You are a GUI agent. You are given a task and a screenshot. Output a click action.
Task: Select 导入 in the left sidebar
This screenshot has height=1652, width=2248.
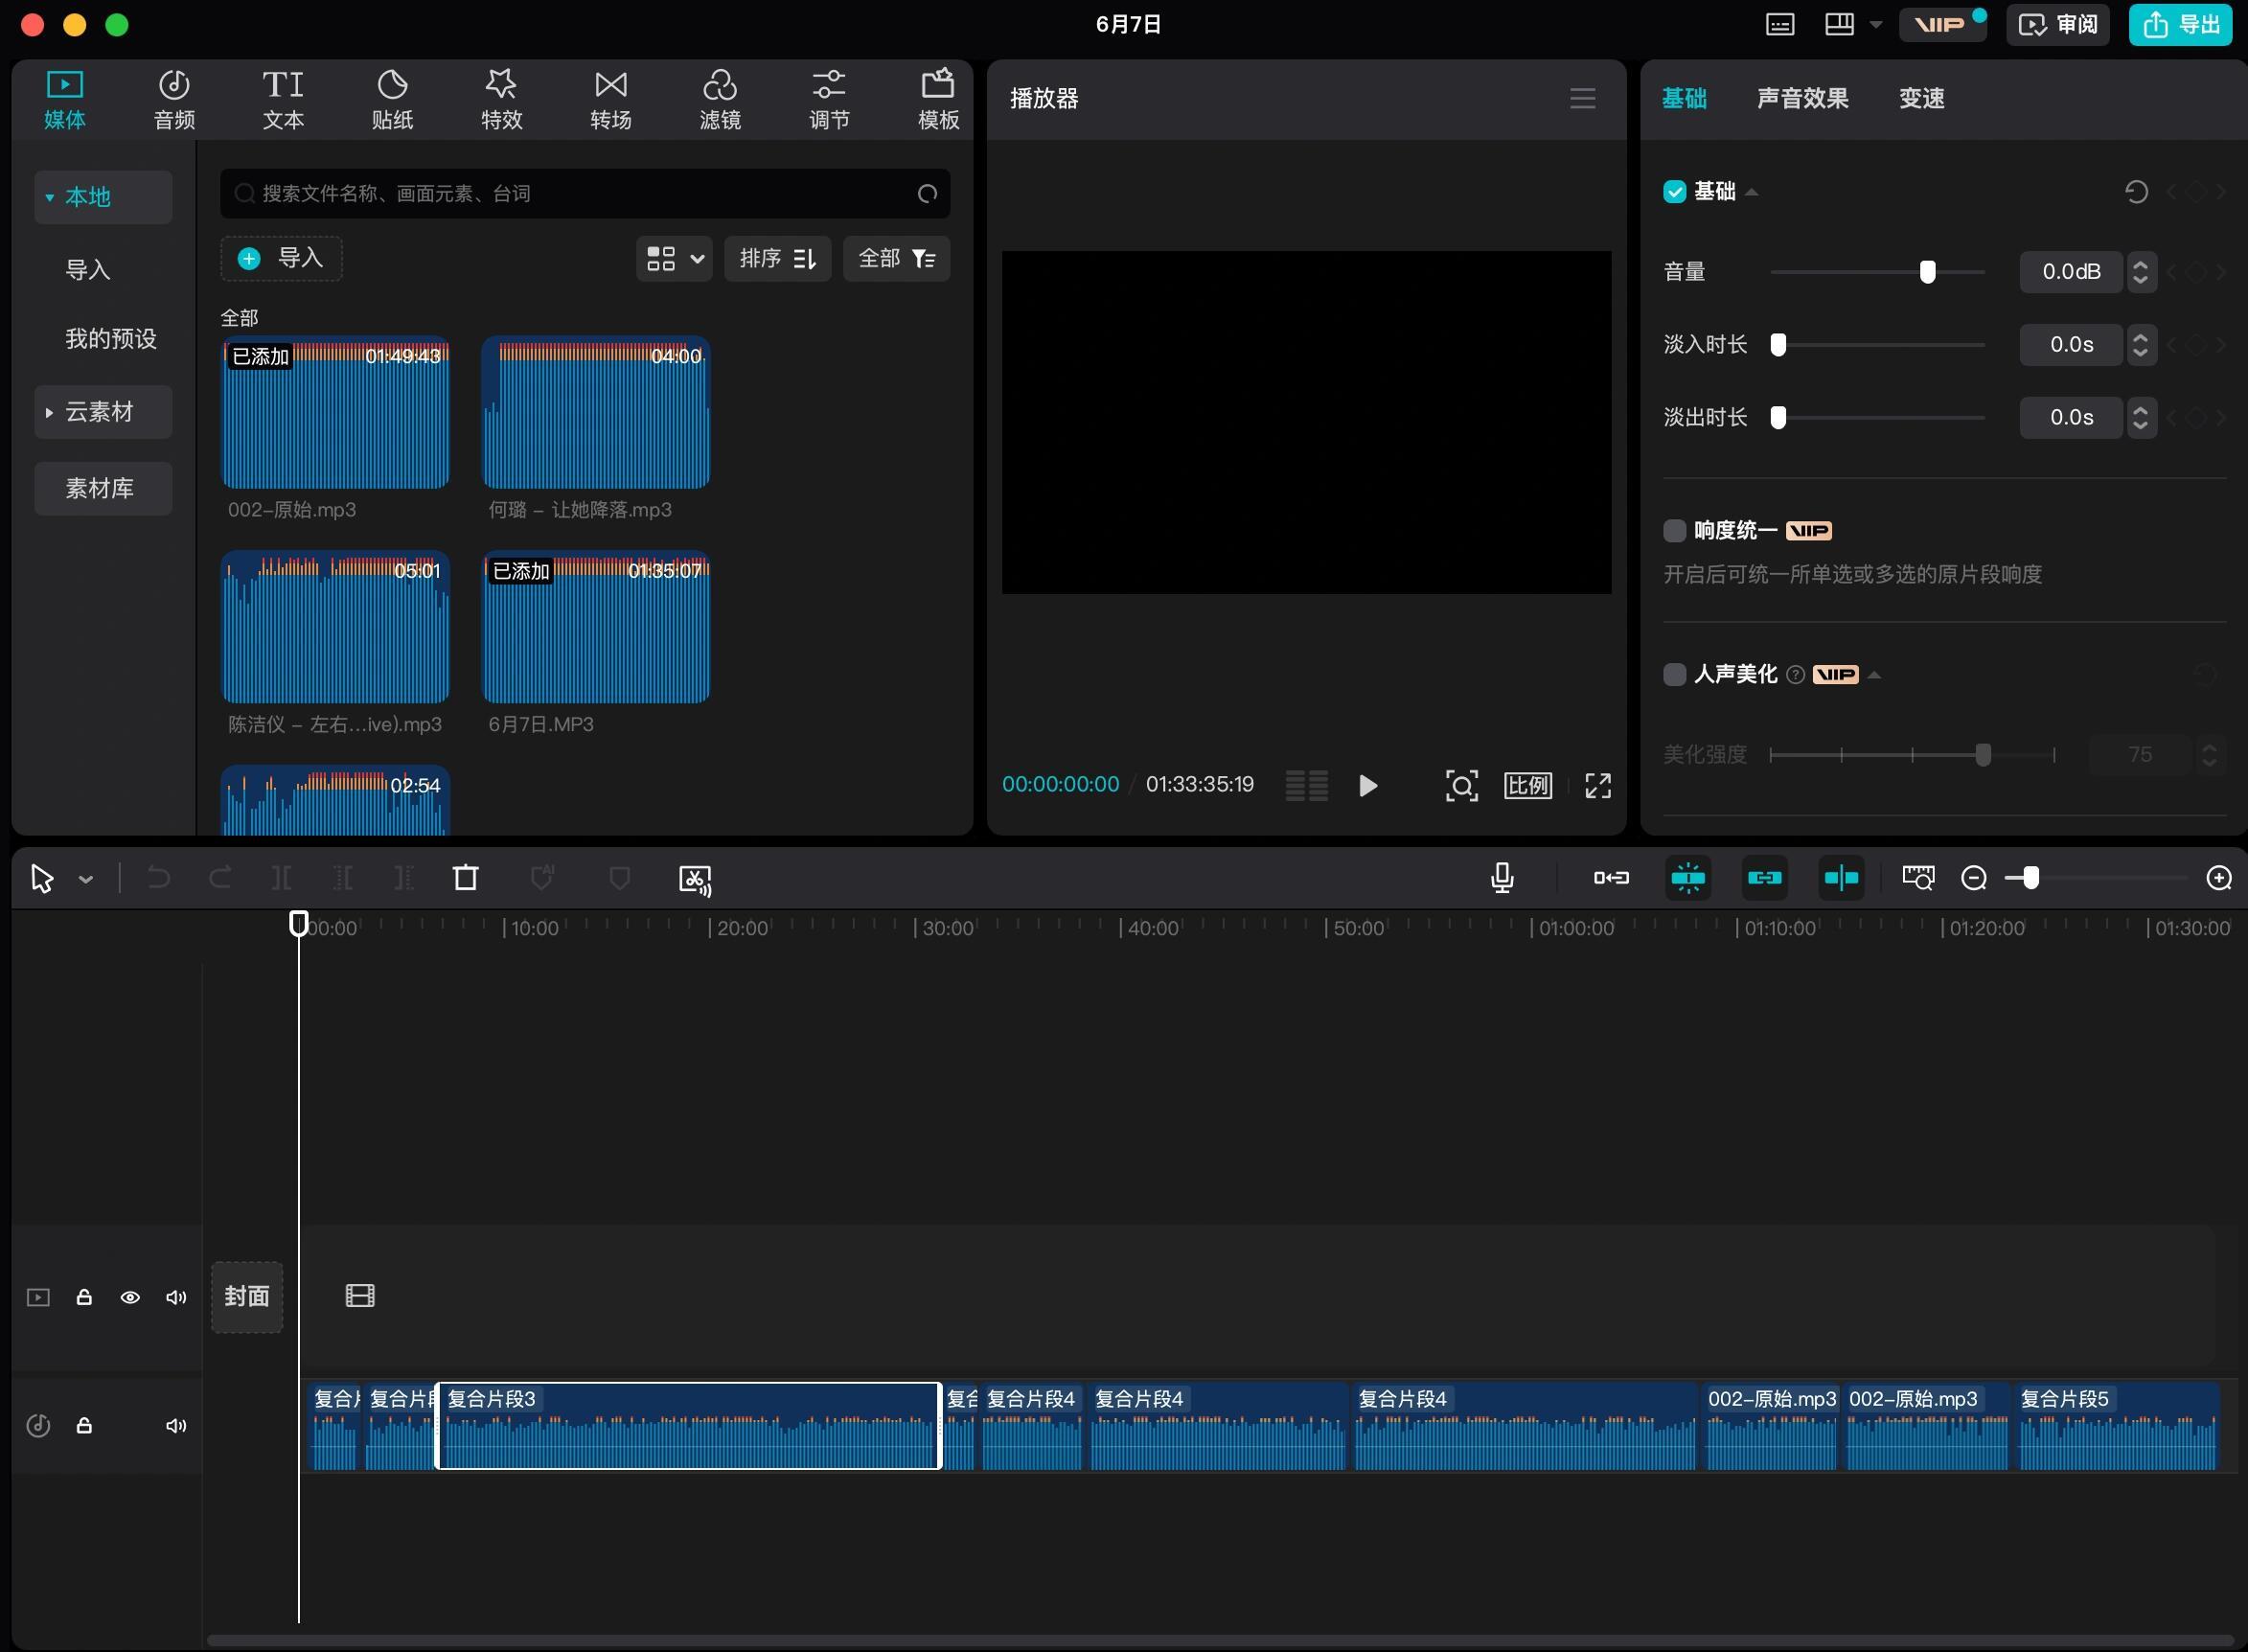point(88,269)
